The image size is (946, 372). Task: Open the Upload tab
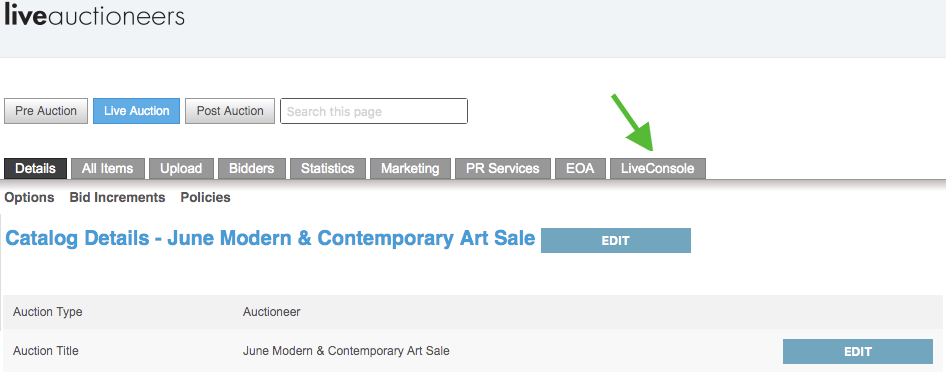181,169
